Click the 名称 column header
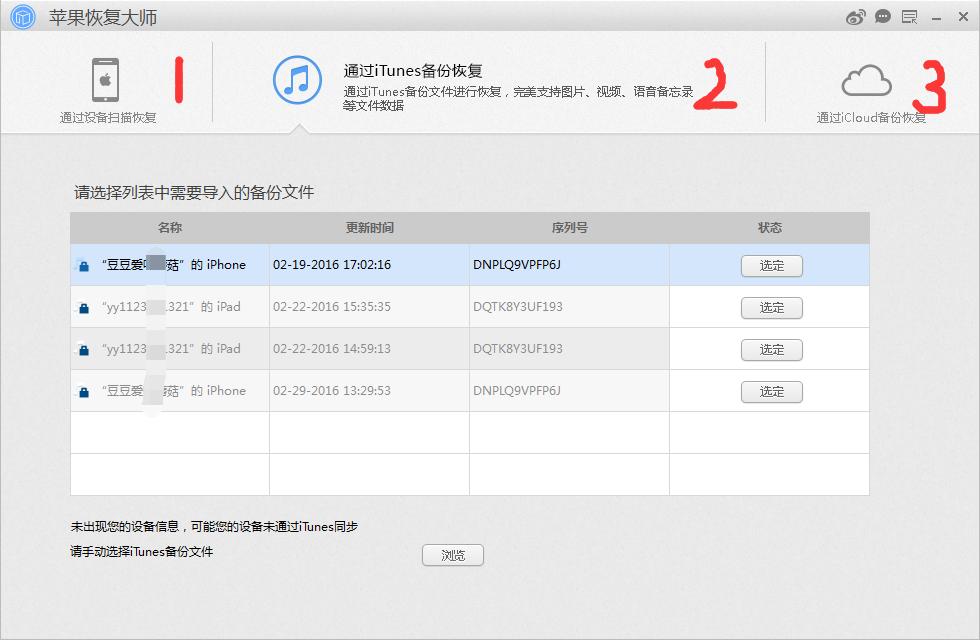This screenshot has width=980, height=640. click(x=169, y=228)
